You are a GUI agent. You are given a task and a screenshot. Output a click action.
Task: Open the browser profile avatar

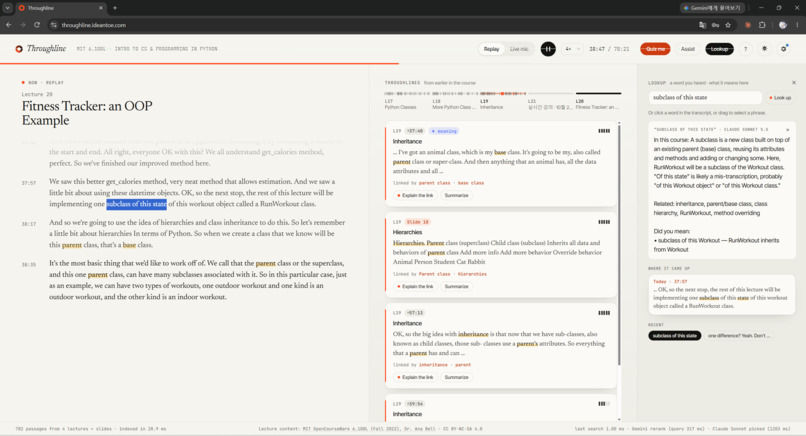tap(782, 25)
